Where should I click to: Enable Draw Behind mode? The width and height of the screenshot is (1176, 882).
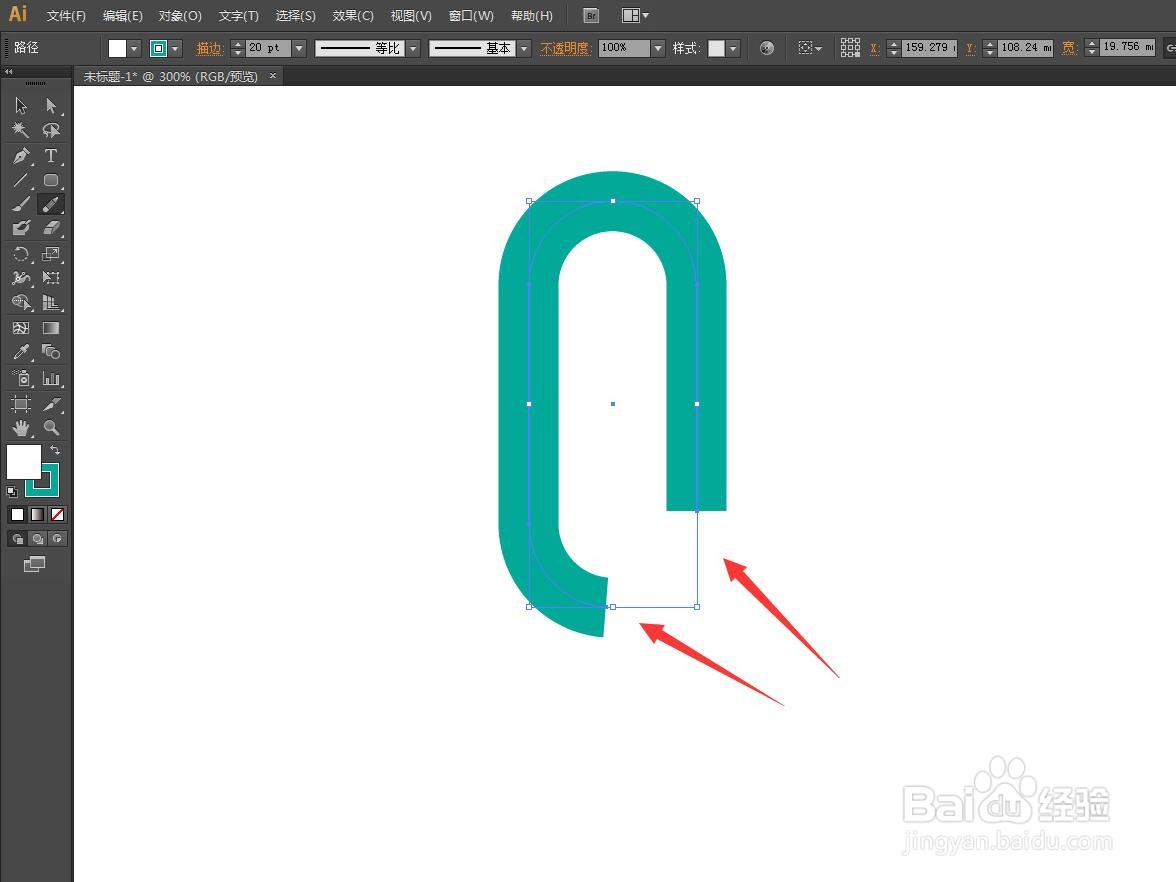coord(38,538)
